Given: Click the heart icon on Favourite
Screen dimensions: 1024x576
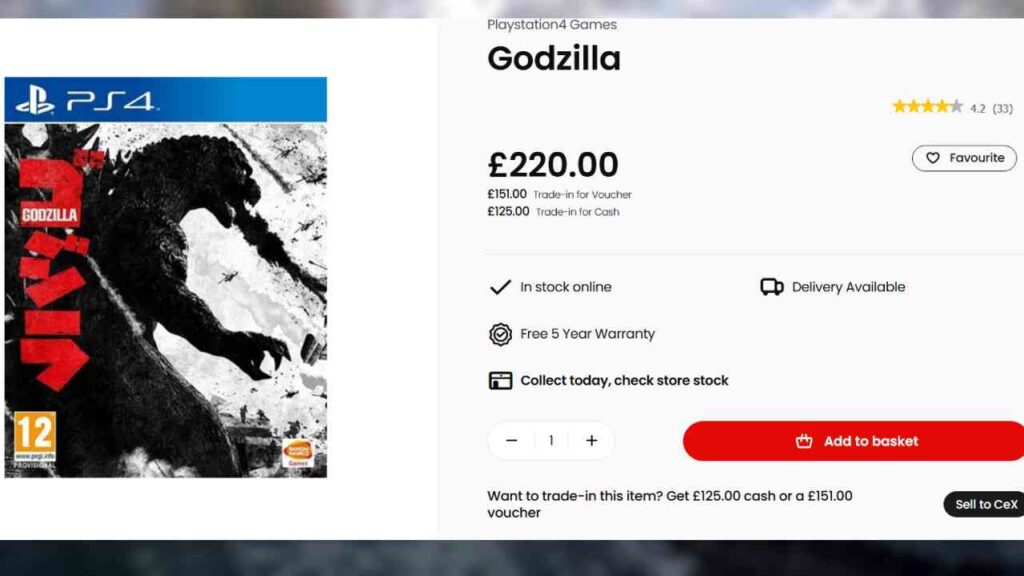Looking at the screenshot, I should (933, 158).
